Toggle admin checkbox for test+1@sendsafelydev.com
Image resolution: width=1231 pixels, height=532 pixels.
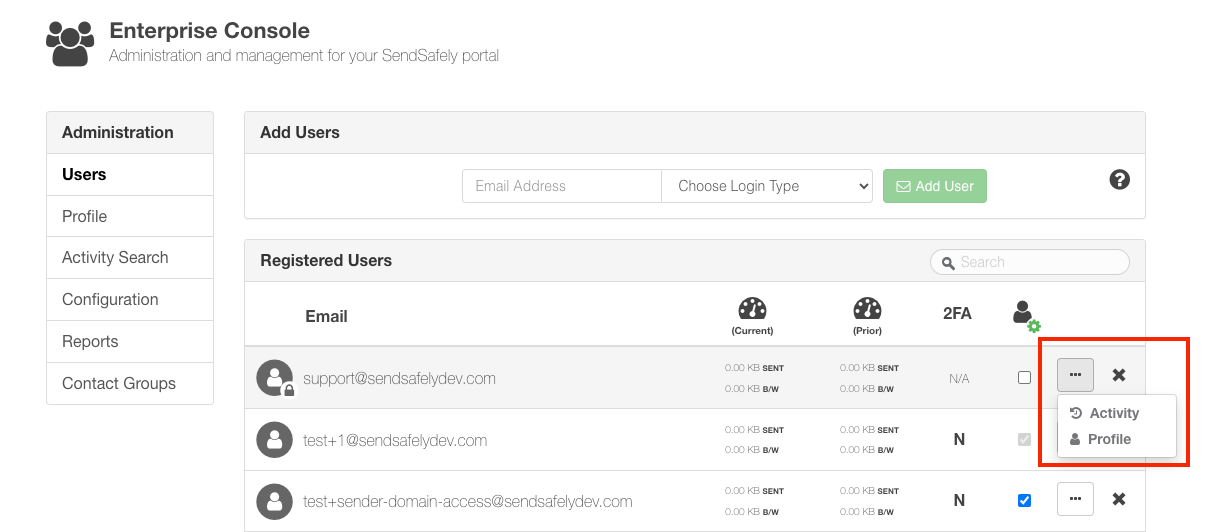click(x=1024, y=439)
